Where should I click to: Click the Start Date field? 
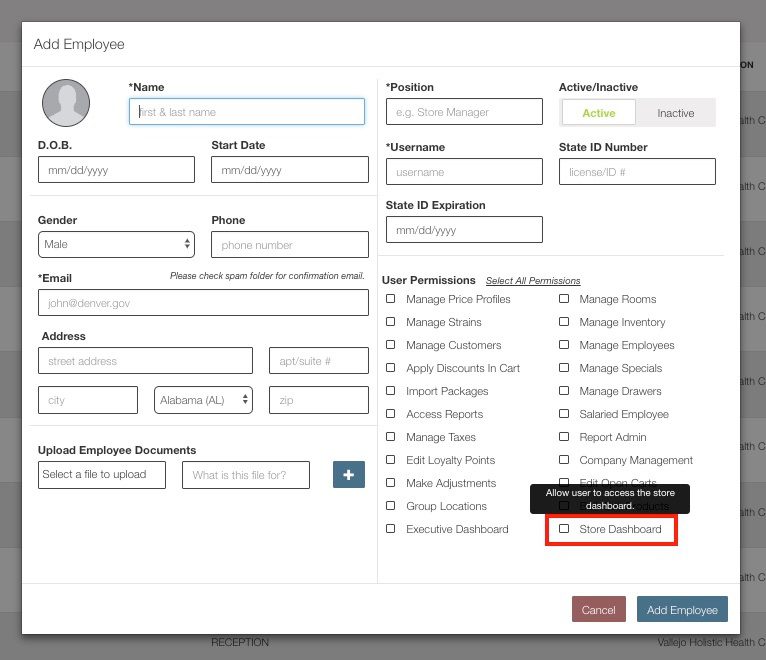tap(289, 170)
